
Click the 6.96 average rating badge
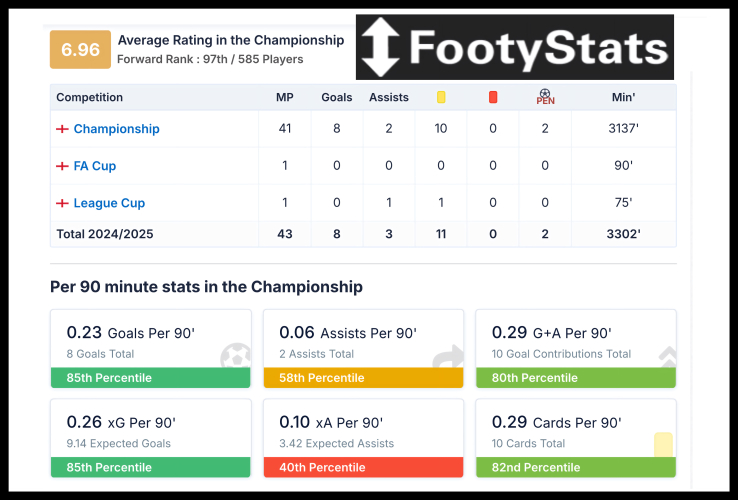tap(80, 50)
